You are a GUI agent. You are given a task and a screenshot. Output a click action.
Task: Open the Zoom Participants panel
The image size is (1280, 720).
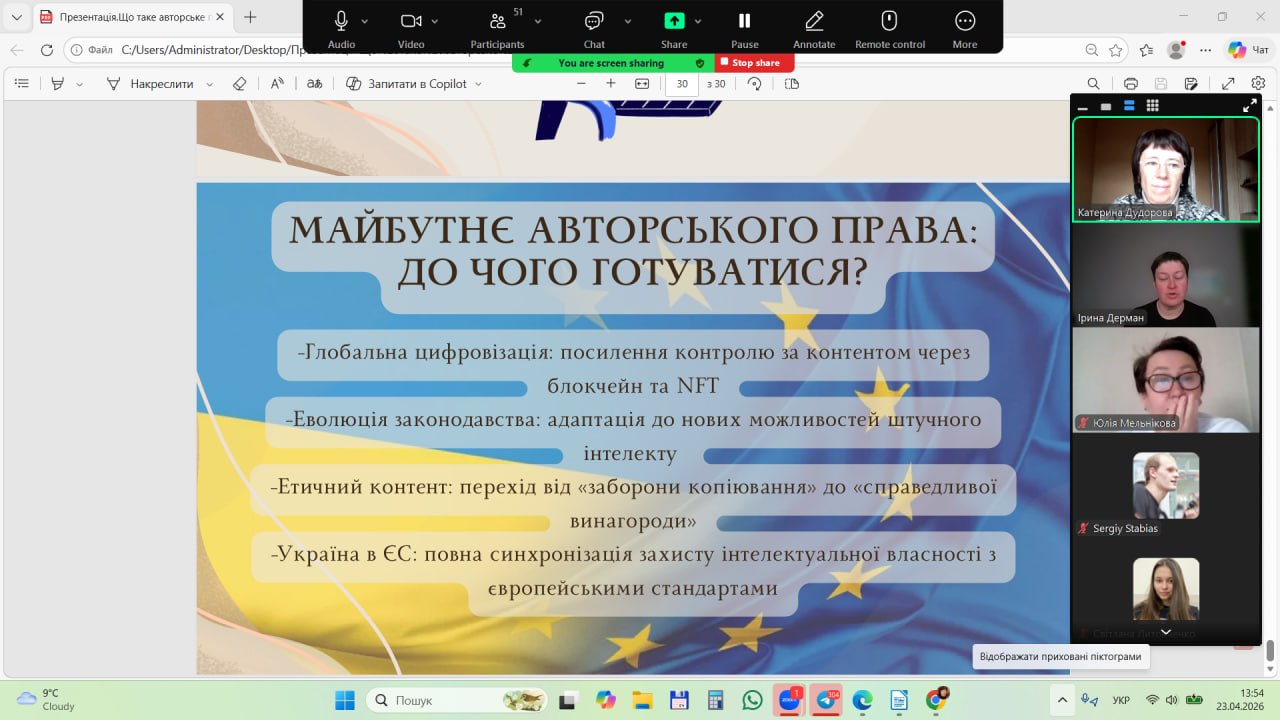(497, 22)
